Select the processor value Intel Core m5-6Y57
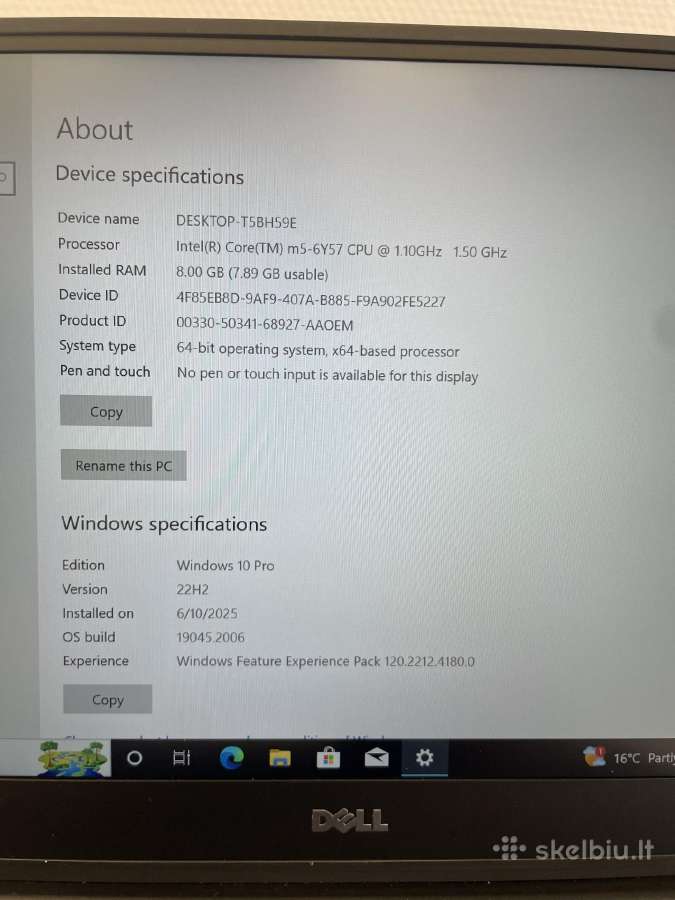 point(341,250)
